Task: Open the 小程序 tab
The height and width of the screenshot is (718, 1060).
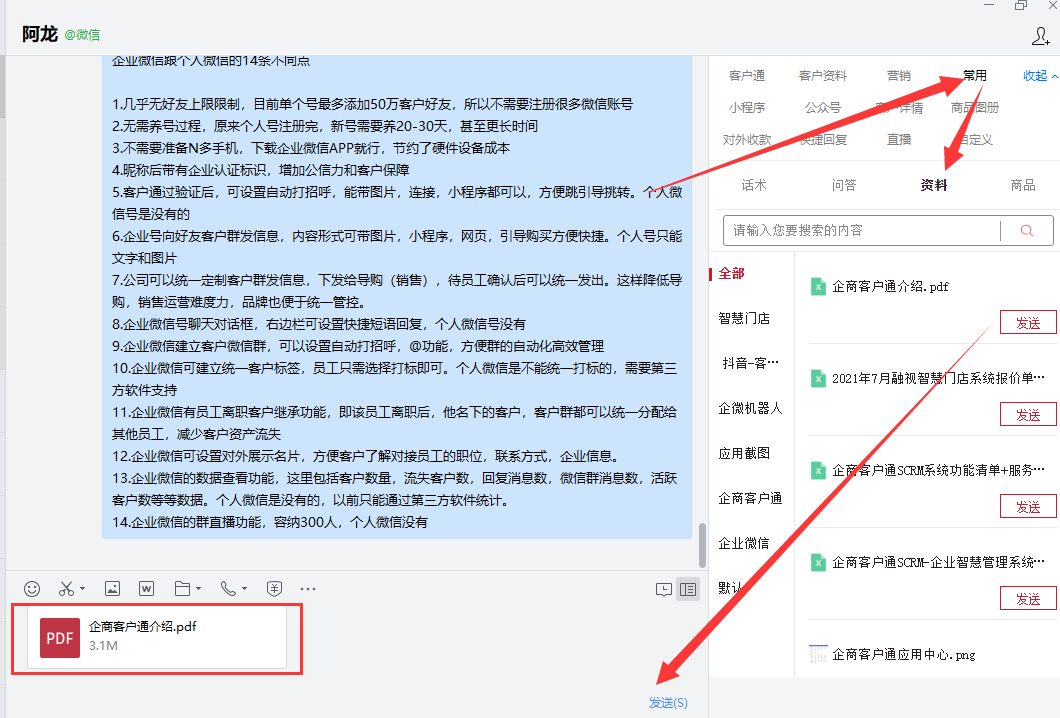Action: [x=746, y=107]
